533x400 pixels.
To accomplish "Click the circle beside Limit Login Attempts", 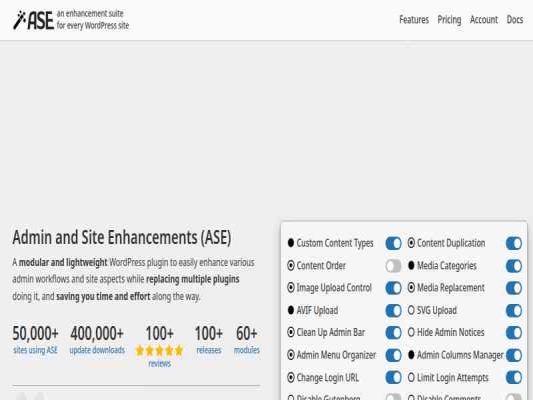I will [411, 377].
